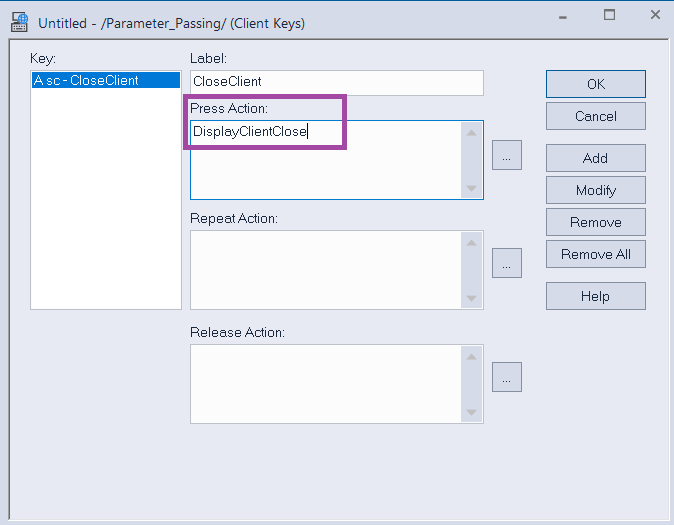Click Repeat Action scroll up arrow
Screen dimensions: 674x525
pos(472,243)
